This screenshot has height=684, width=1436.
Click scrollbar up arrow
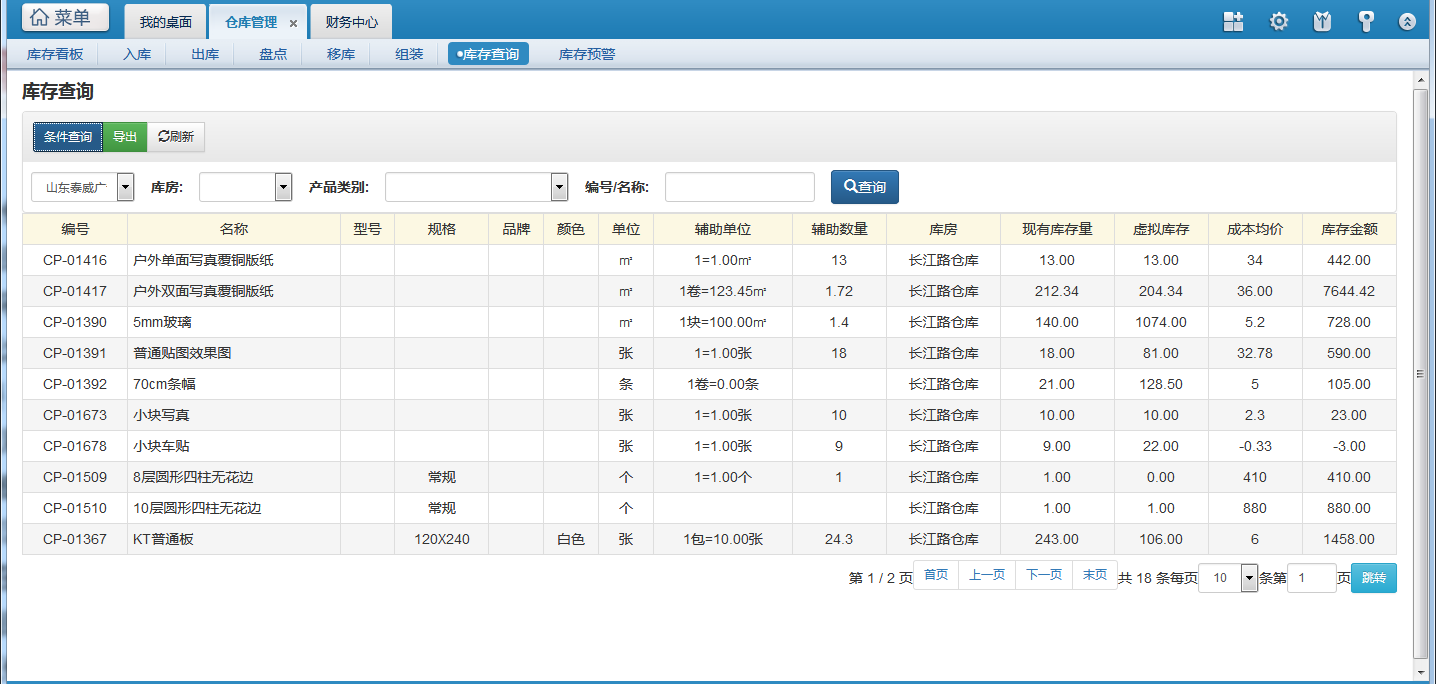[x=1420, y=79]
